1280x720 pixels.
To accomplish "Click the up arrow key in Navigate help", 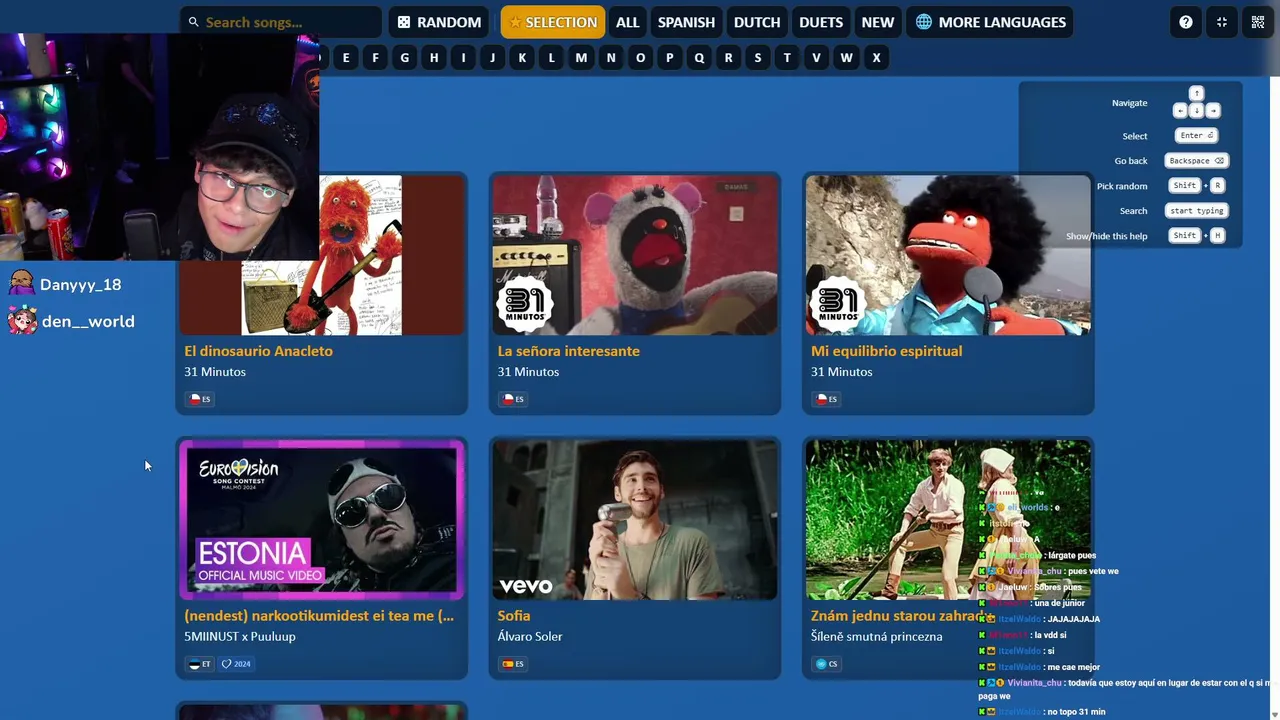I will (x=1196, y=94).
